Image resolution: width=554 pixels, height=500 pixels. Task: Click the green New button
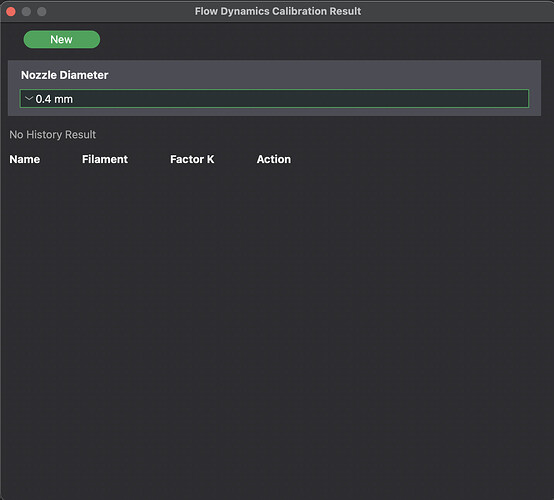point(62,39)
